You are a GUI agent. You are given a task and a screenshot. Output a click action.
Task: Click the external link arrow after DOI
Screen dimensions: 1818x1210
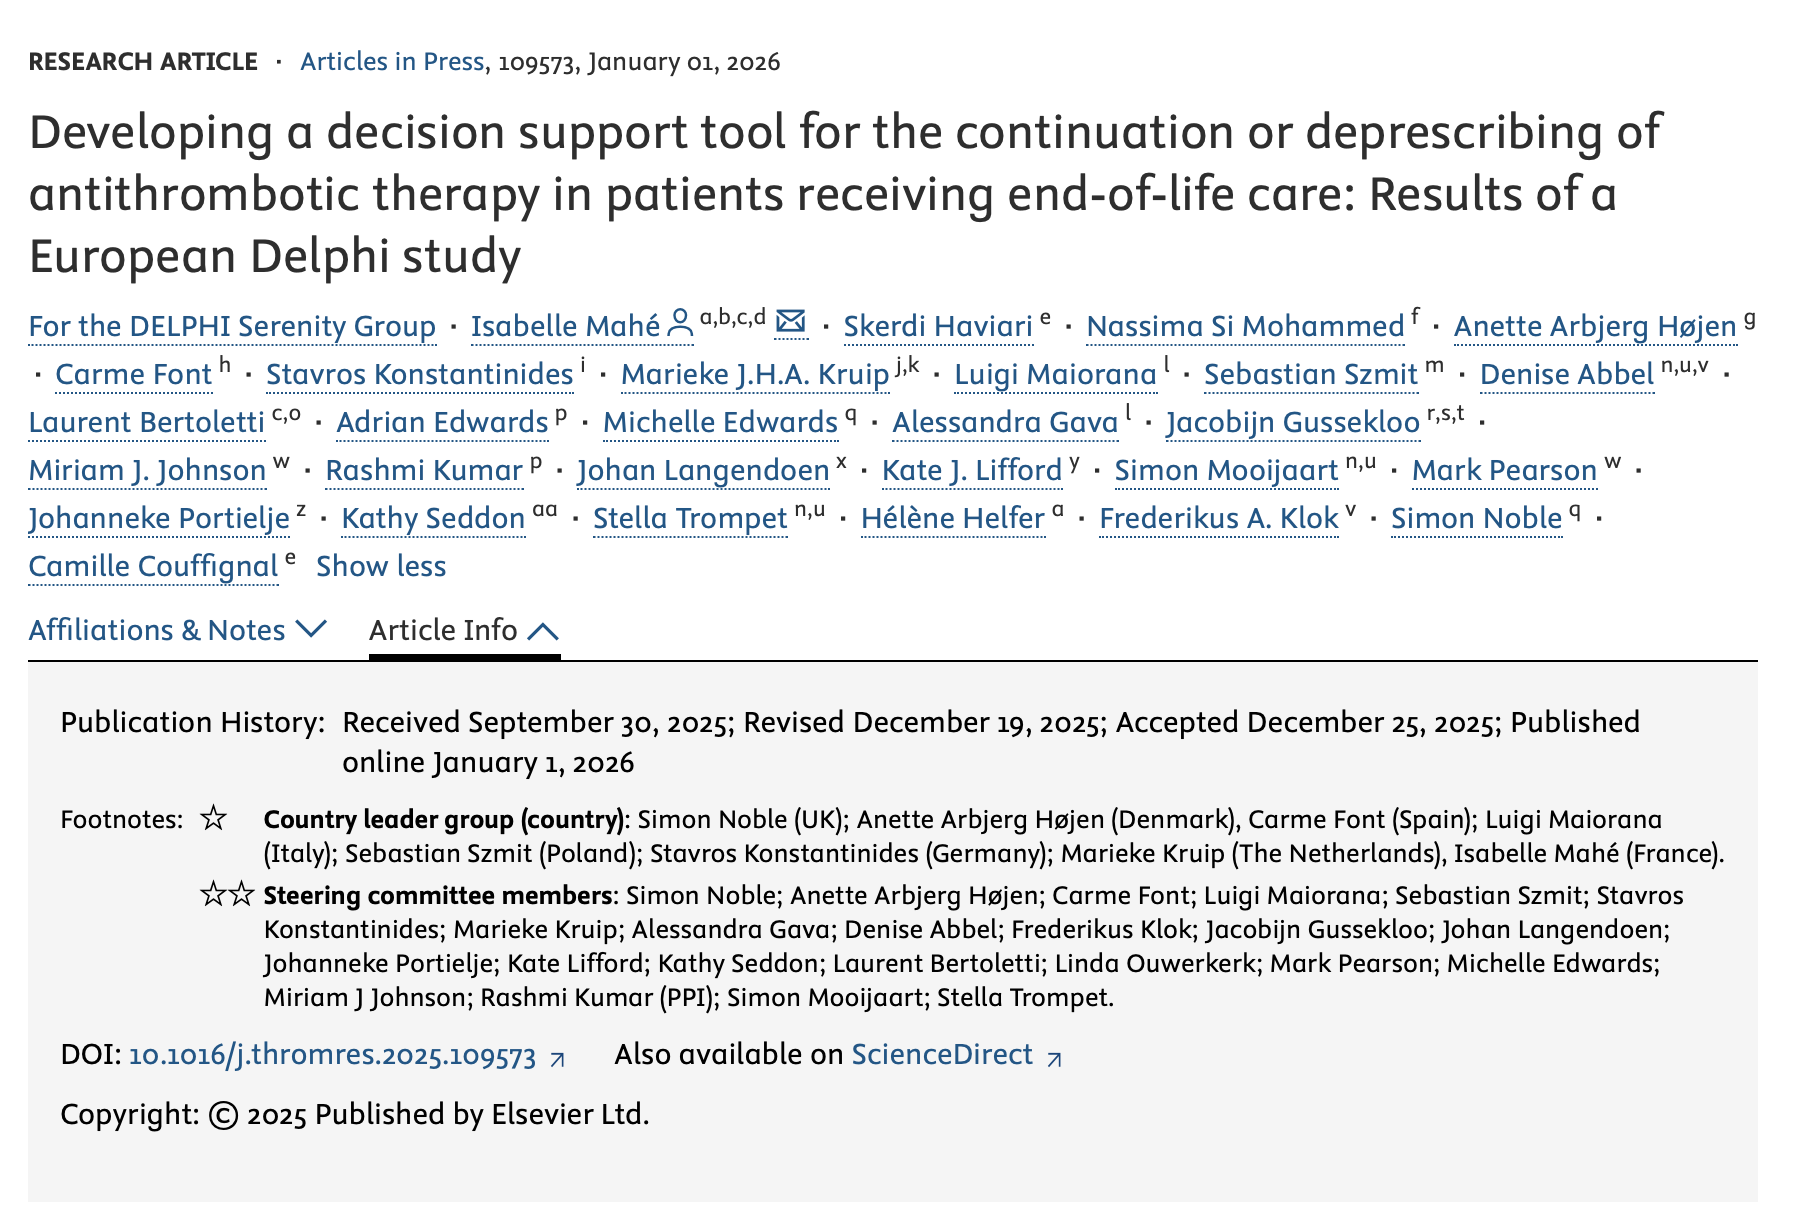click(558, 1059)
